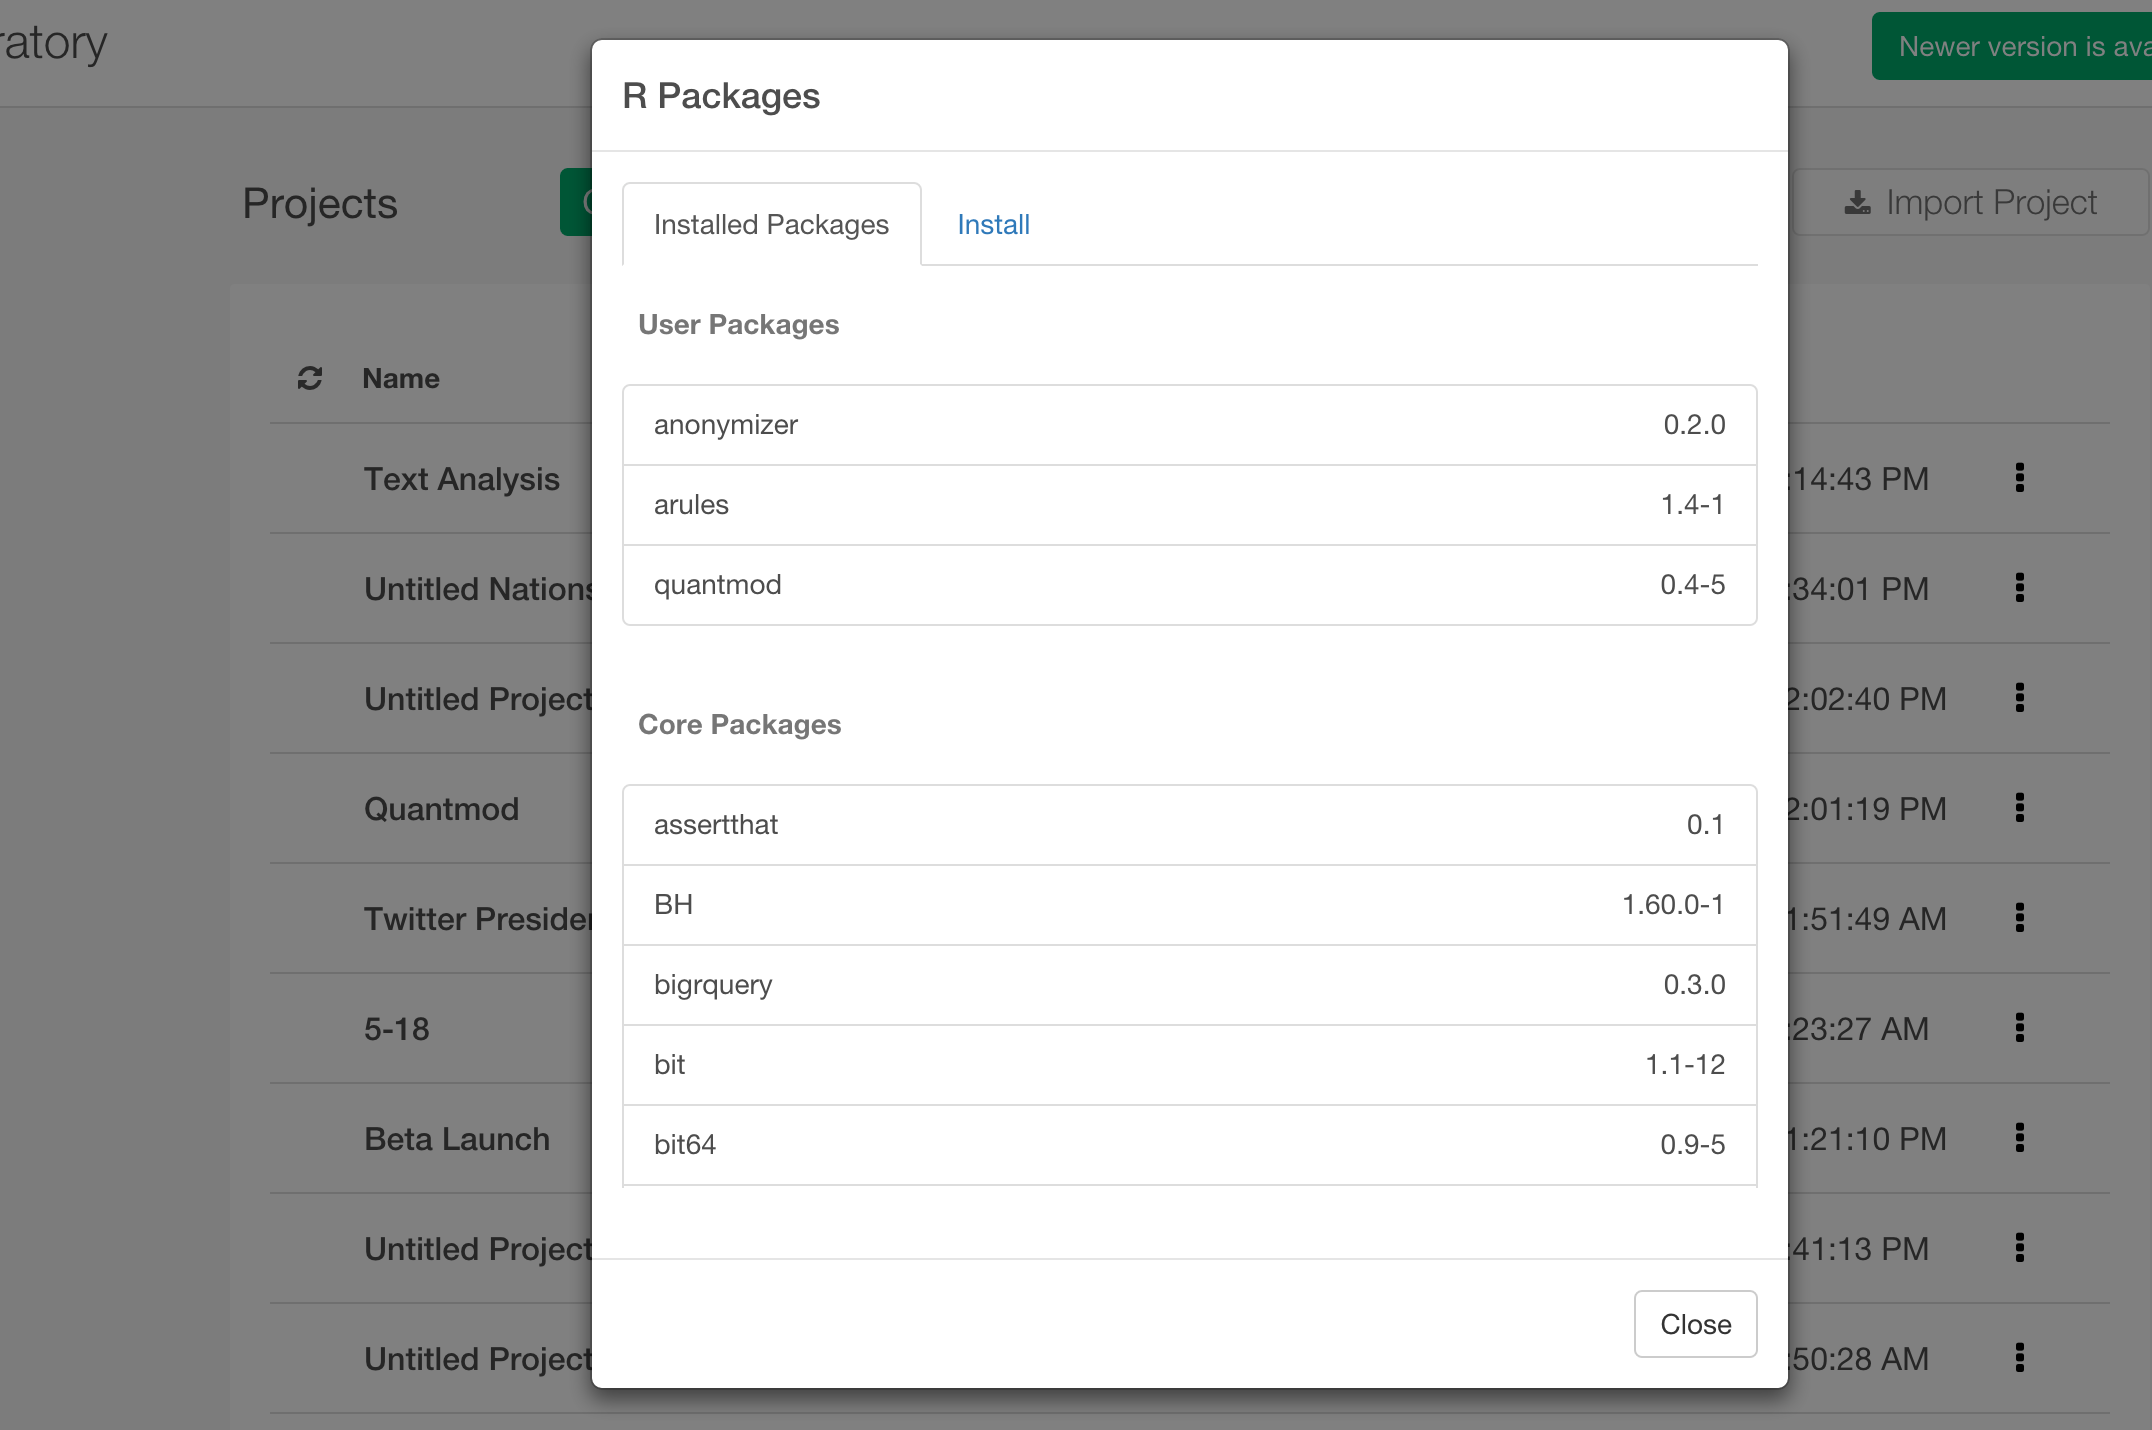Select the anonymizer package entry
Viewport: 2152px width, 1430px height.
pyautogui.click(x=1188, y=424)
